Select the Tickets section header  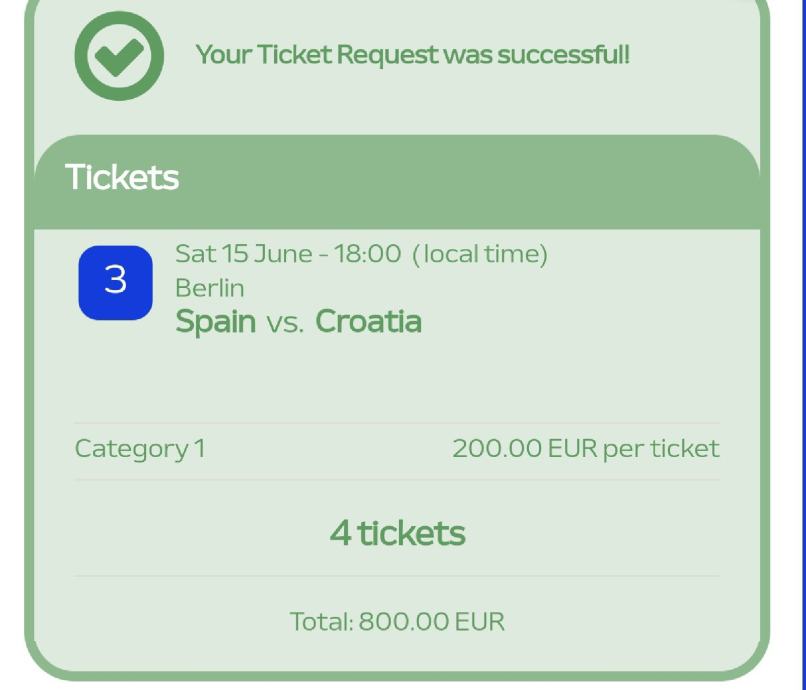point(122,178)
